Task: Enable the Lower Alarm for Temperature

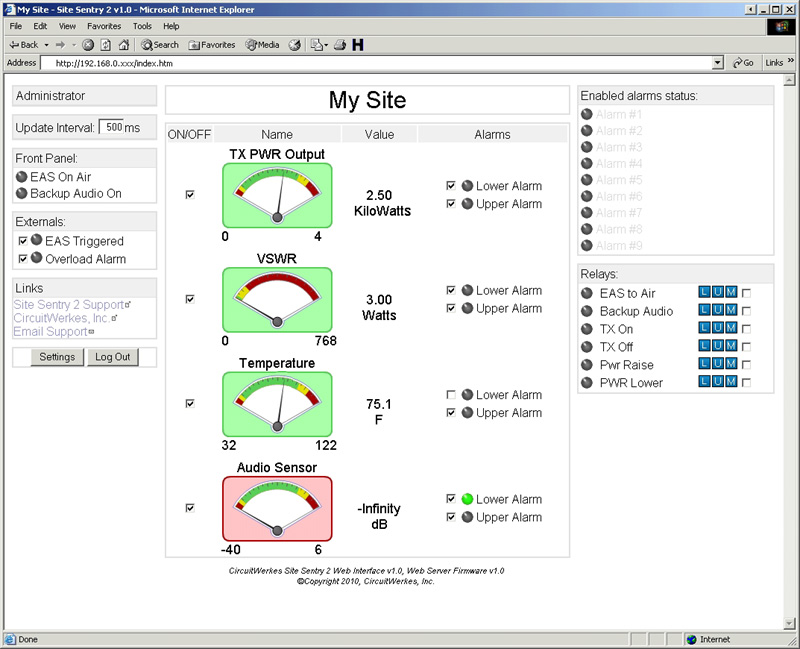Action: point(453,394)
